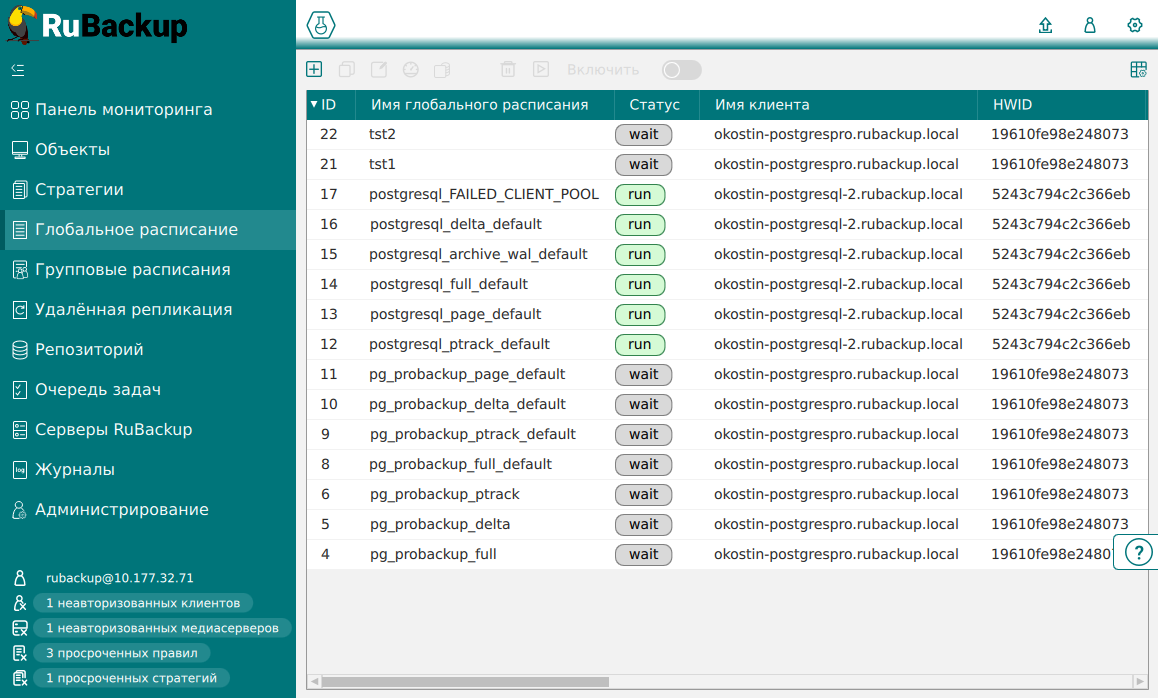Select pg_probackup_full_default row
Viewport: 1158px width, 698px height.
tap(727, 465)
